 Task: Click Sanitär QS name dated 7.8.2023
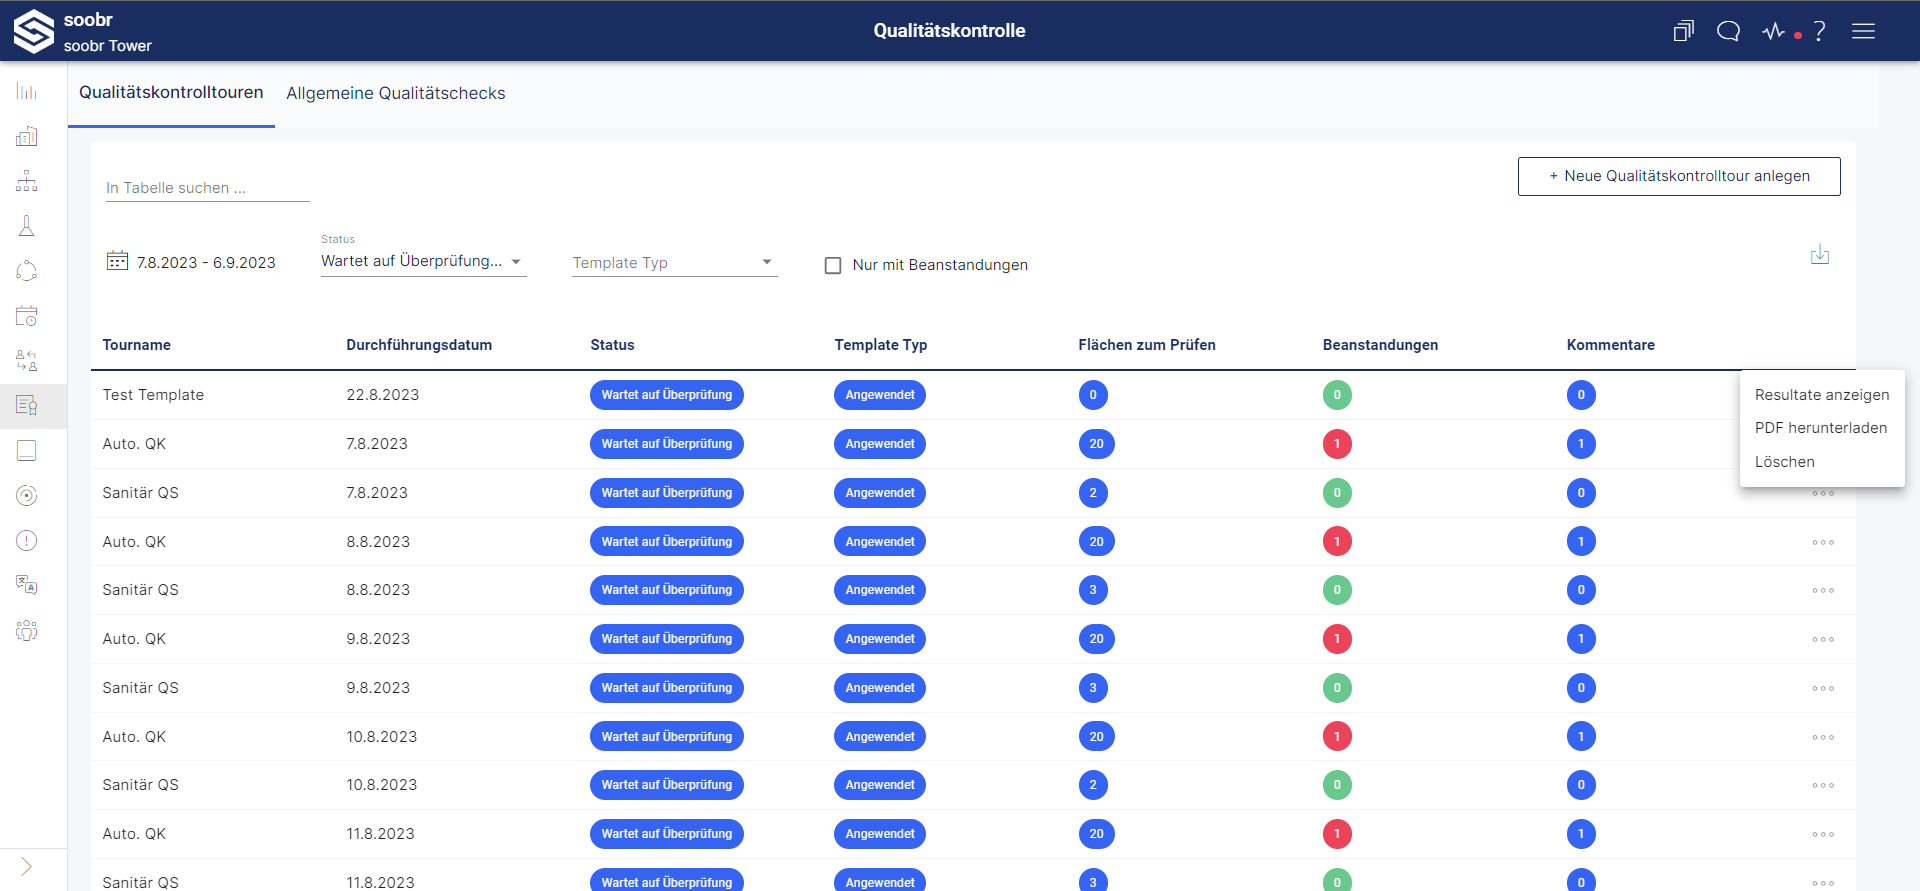click(x=140, y=493)
